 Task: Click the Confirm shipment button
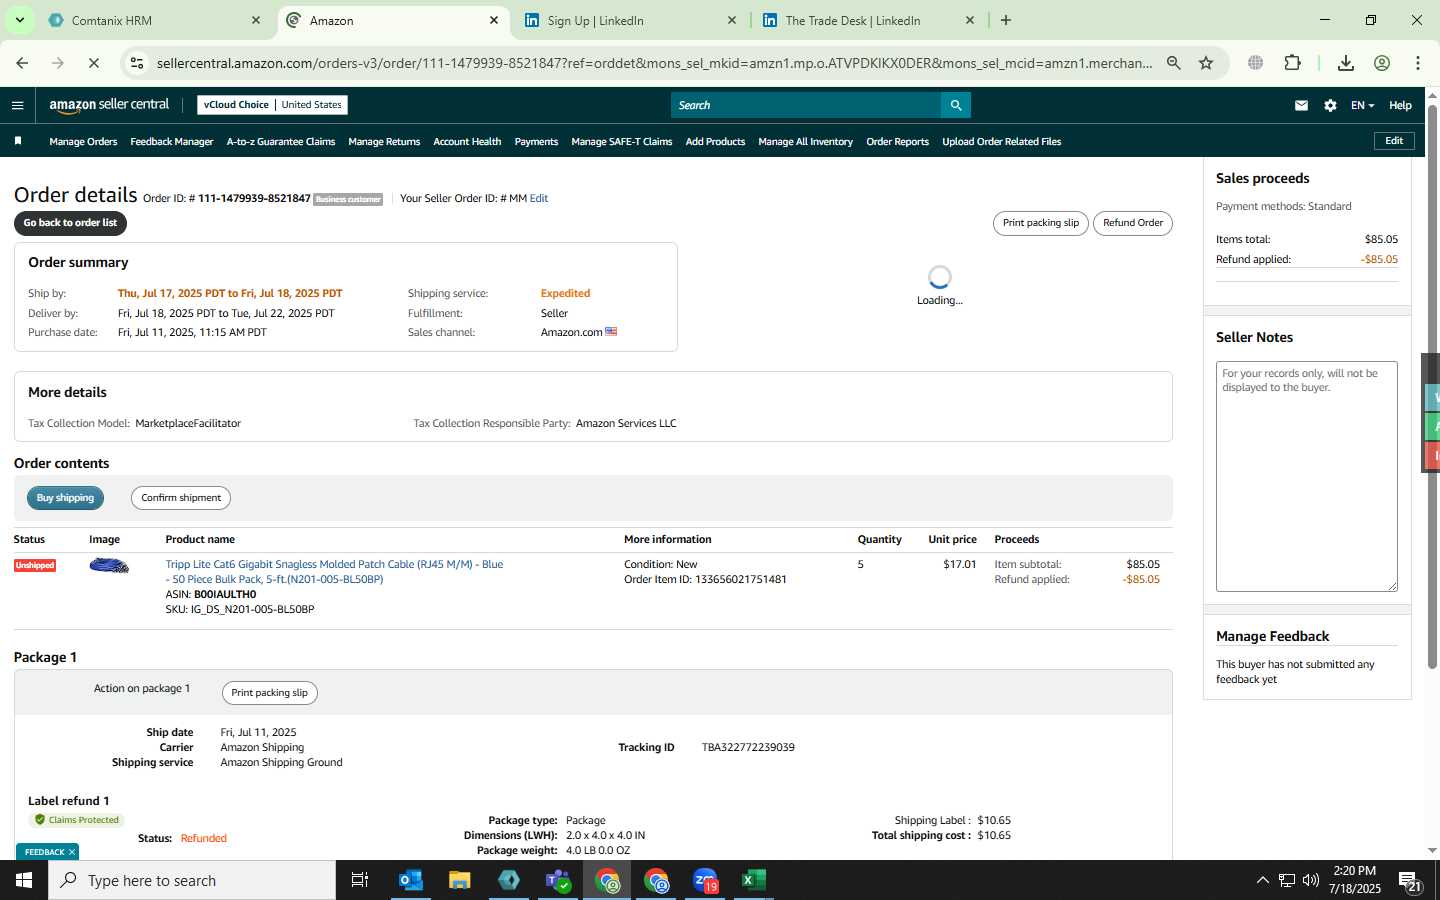pyautogui.click(x=181, y=498)
